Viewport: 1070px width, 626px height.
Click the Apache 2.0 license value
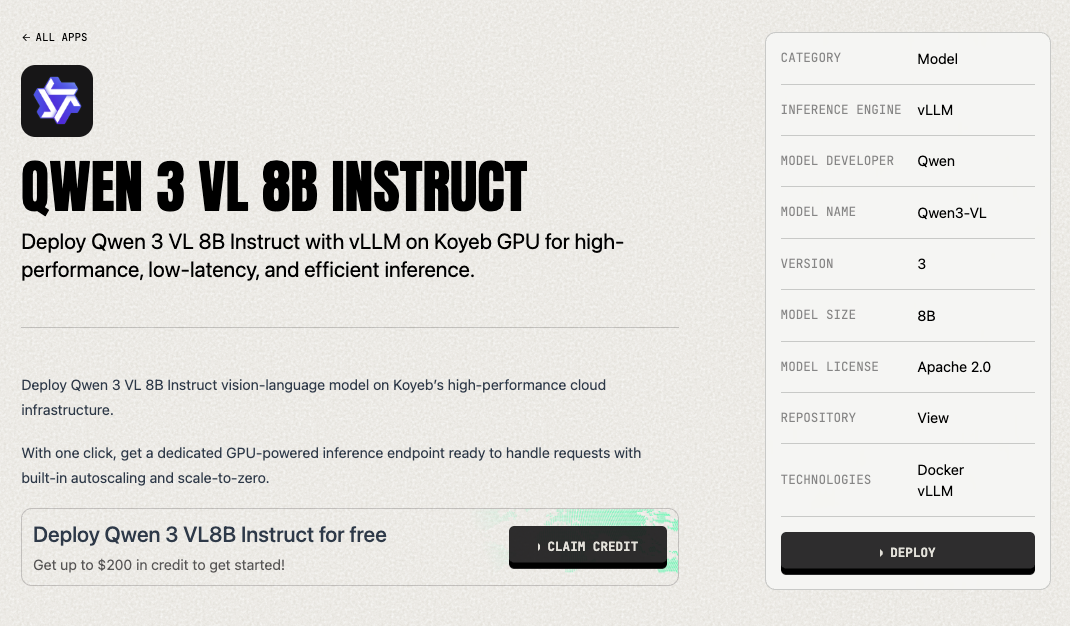click(953, 367)
